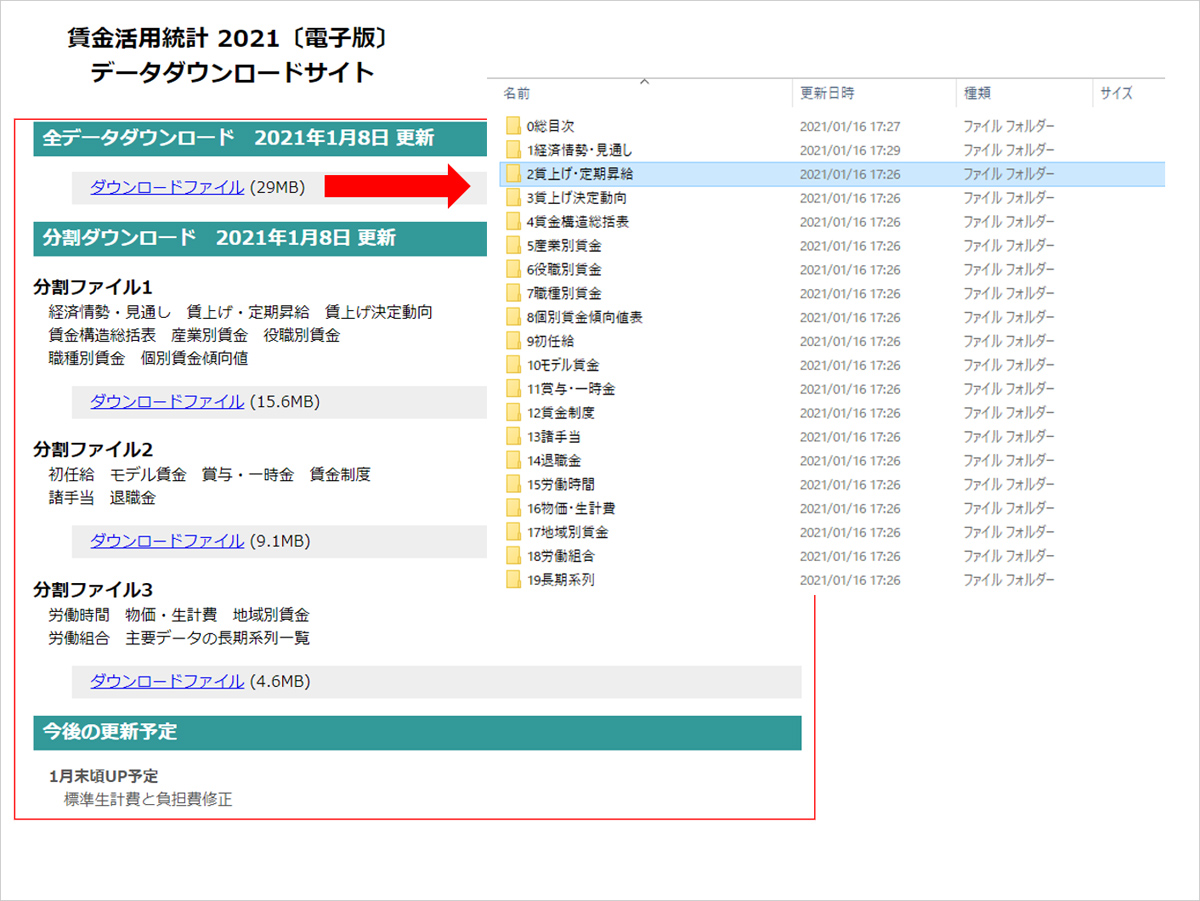This screenshot has height=901, width=1200.
Task: Open the 9初任給 folder icon
Action: (x=514, y=341)
